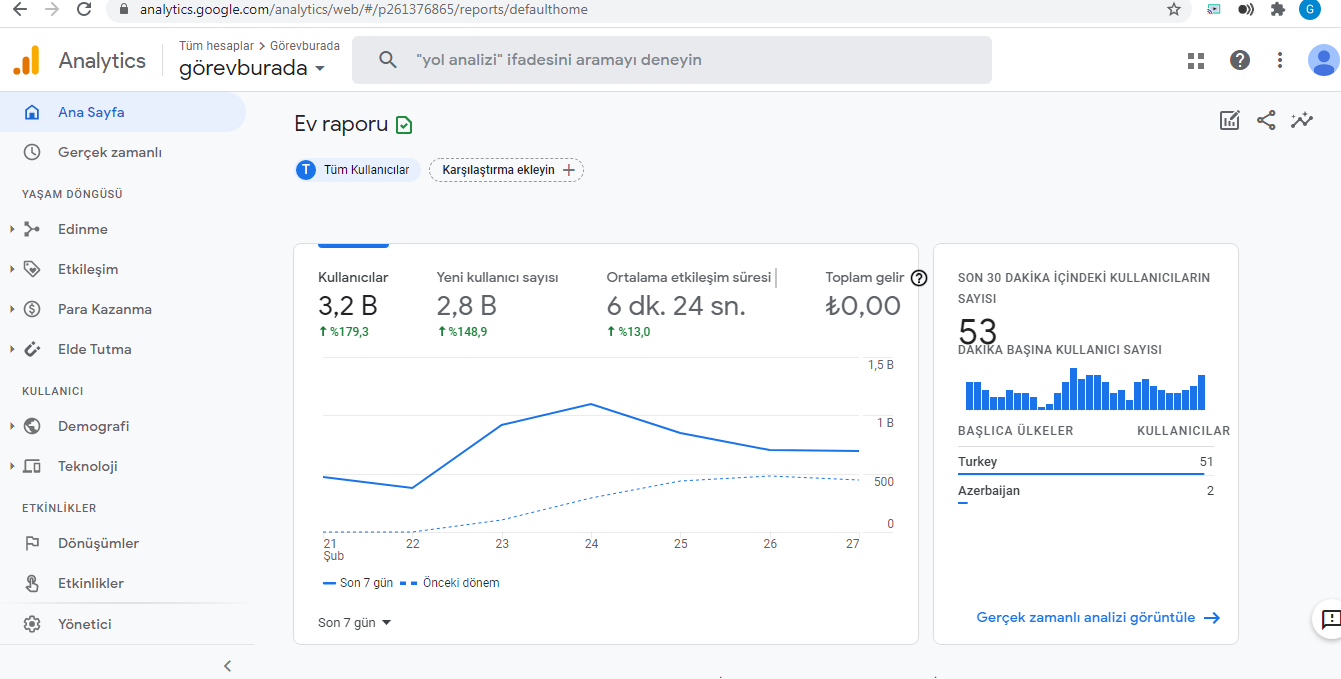Collapse the left navigation sidebar
This screenshot has width=1341, height=679.
click(227, 665)
